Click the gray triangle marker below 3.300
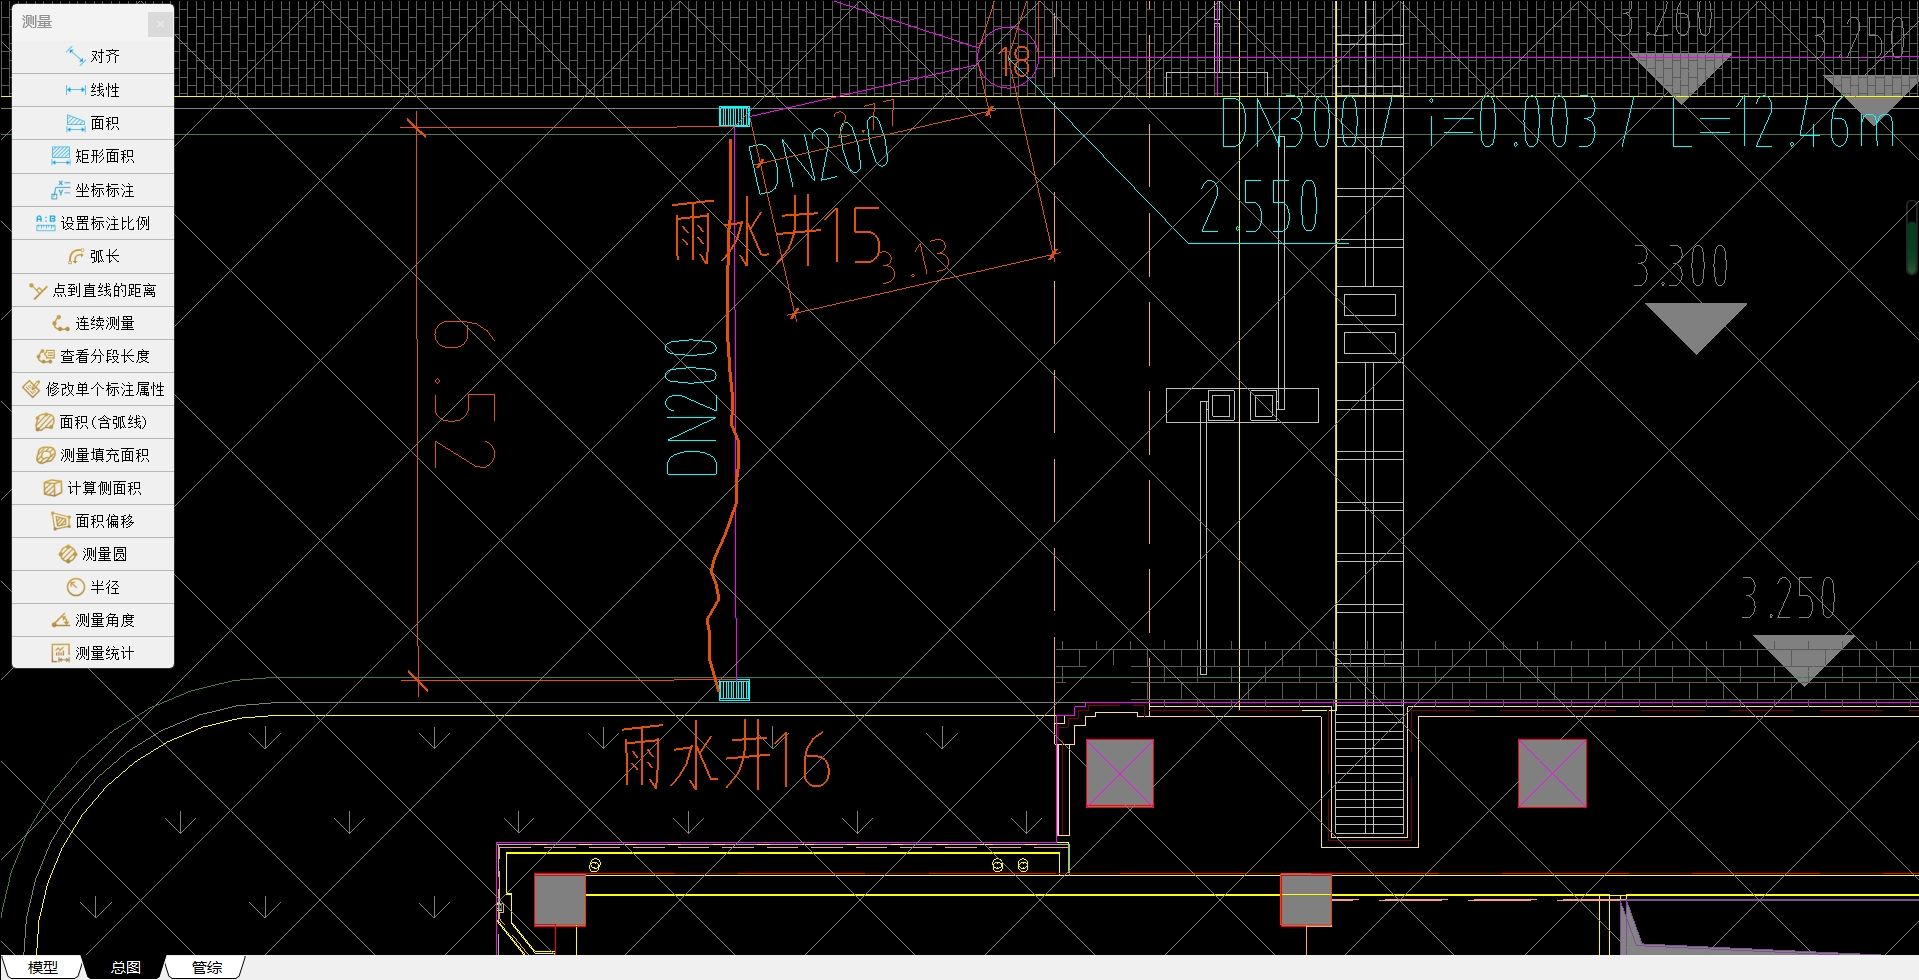The width and height of the screenshot is (1919, 980). 1696,327
